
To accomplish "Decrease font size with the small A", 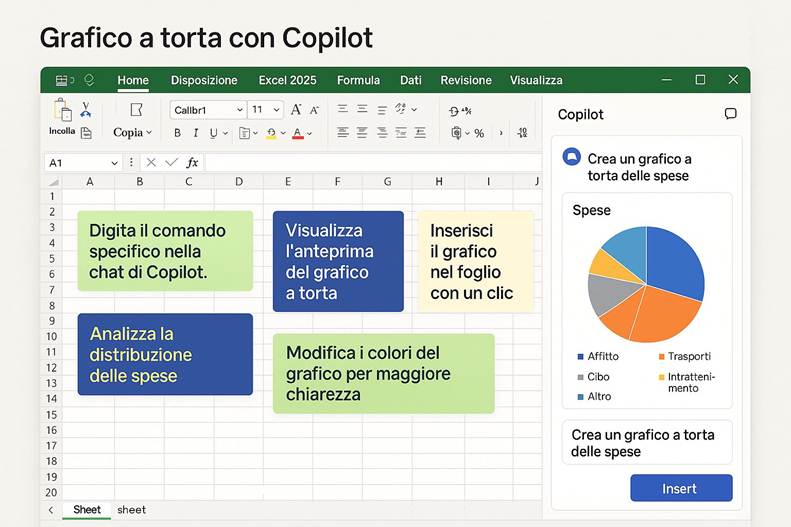I will click(x=314, y=110).
